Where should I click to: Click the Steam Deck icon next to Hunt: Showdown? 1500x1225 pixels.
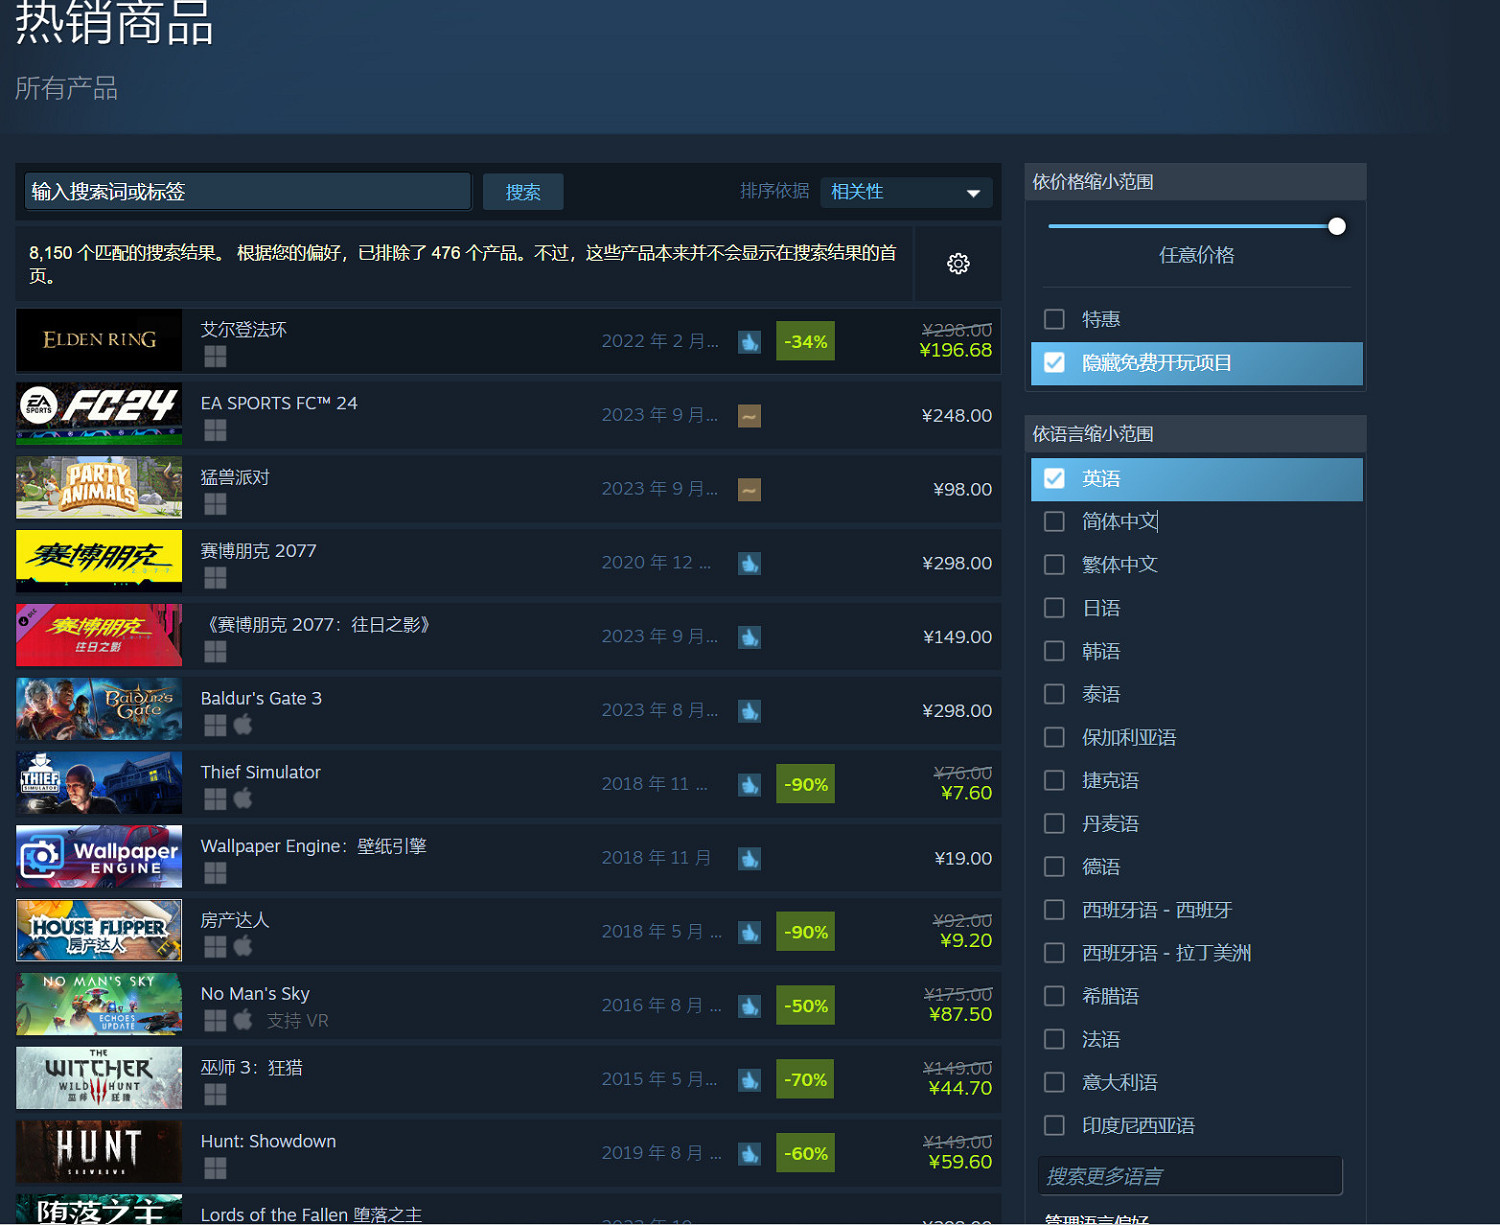click(749, 1152)
